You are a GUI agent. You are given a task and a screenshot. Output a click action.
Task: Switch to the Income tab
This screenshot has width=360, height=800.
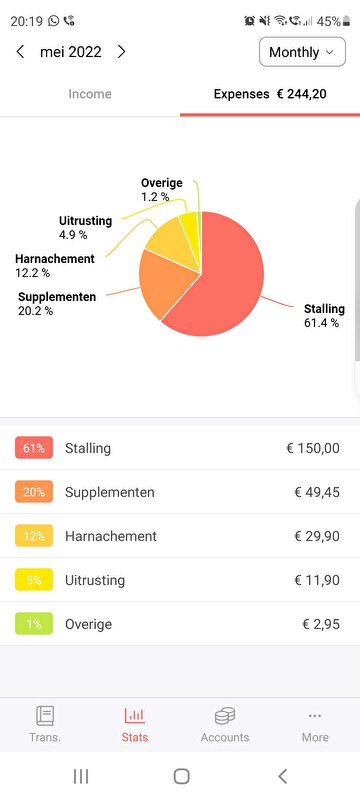(x=90, y=94)
